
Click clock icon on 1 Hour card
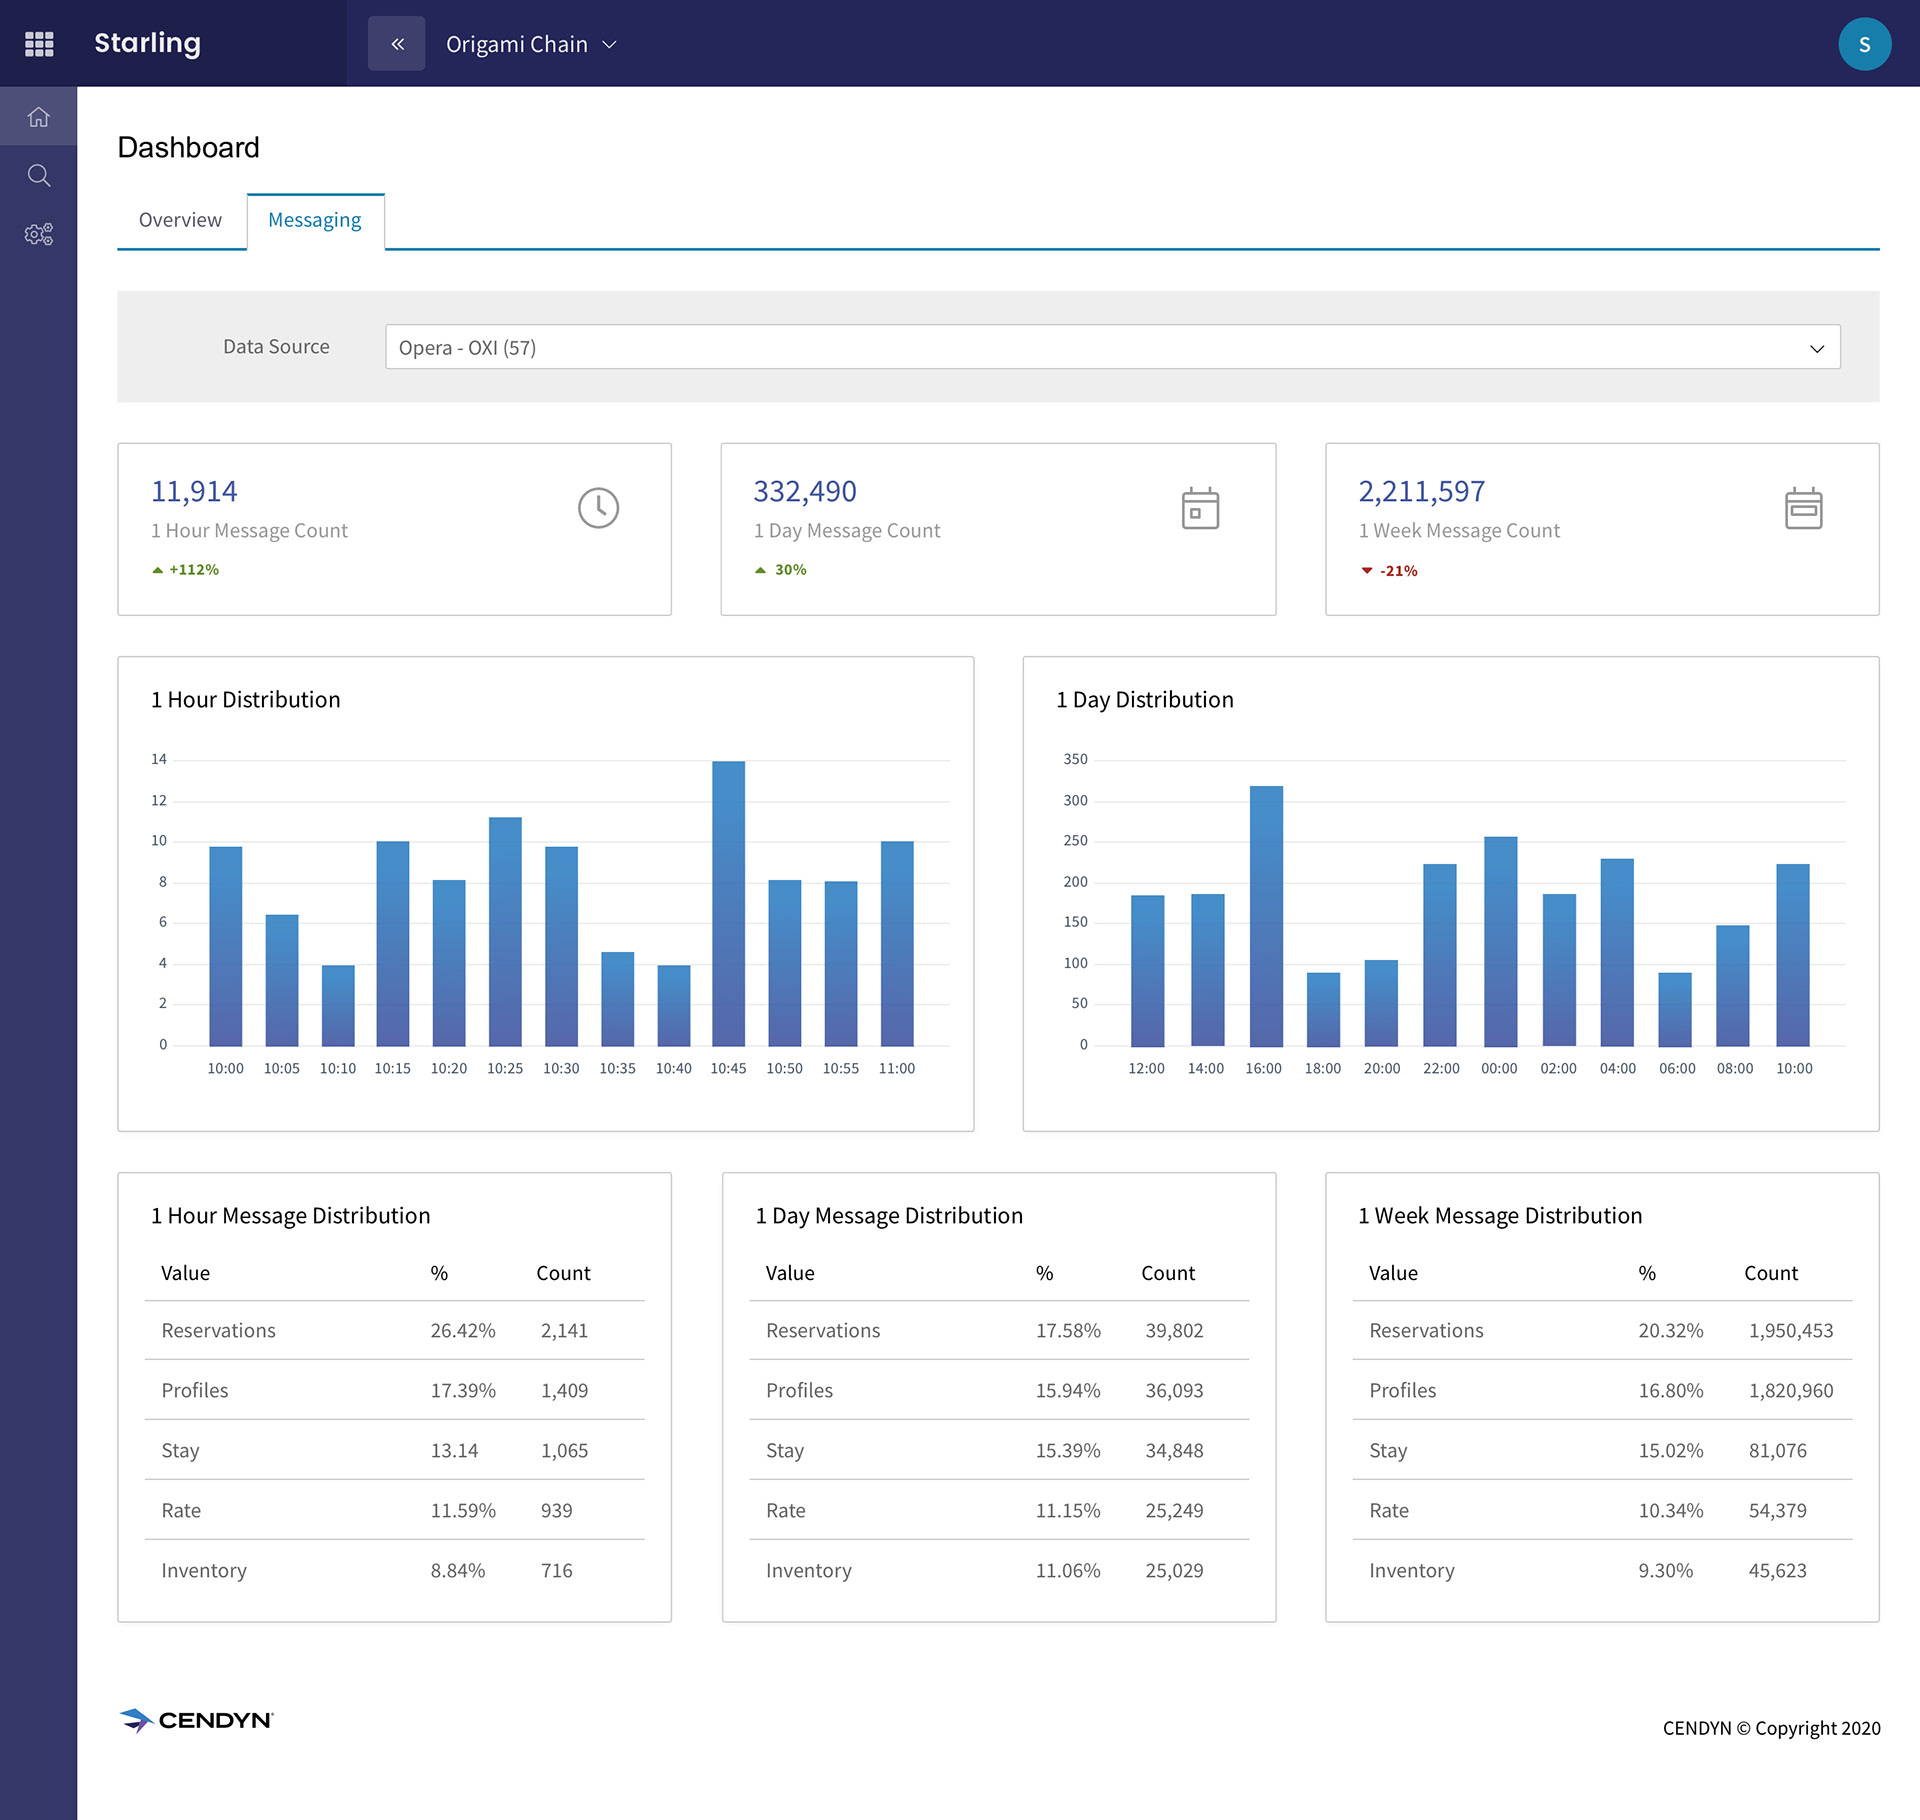coord(598,508)
